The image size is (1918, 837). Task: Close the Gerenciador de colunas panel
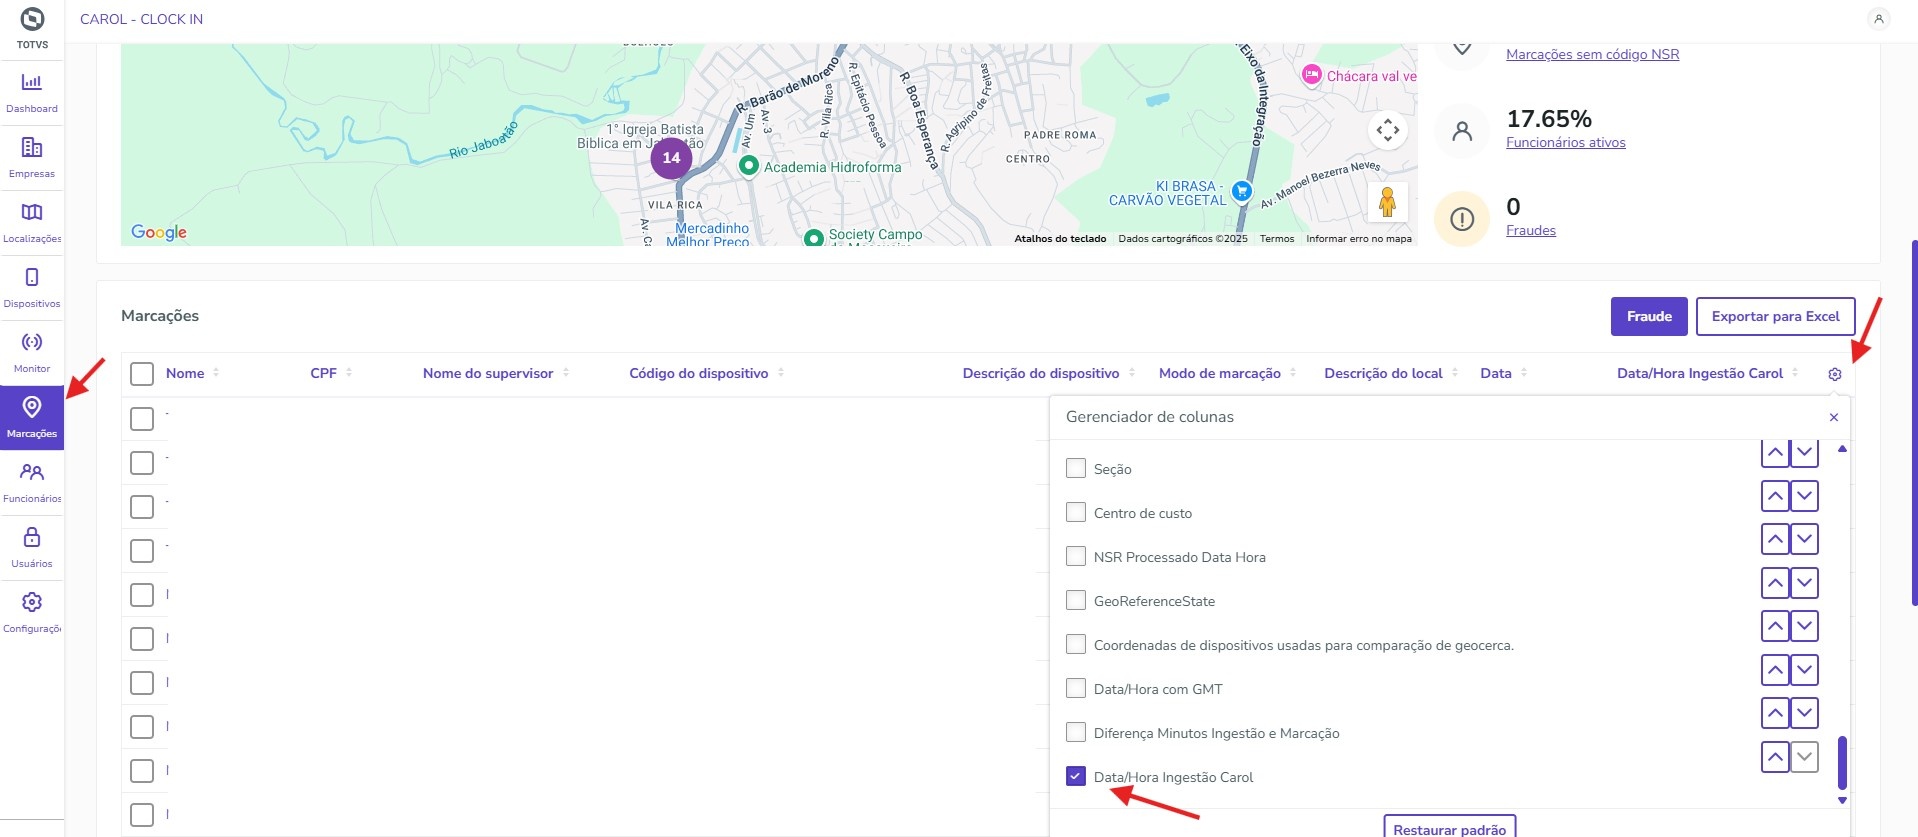pyautogui.click(x=1834, y=417)
